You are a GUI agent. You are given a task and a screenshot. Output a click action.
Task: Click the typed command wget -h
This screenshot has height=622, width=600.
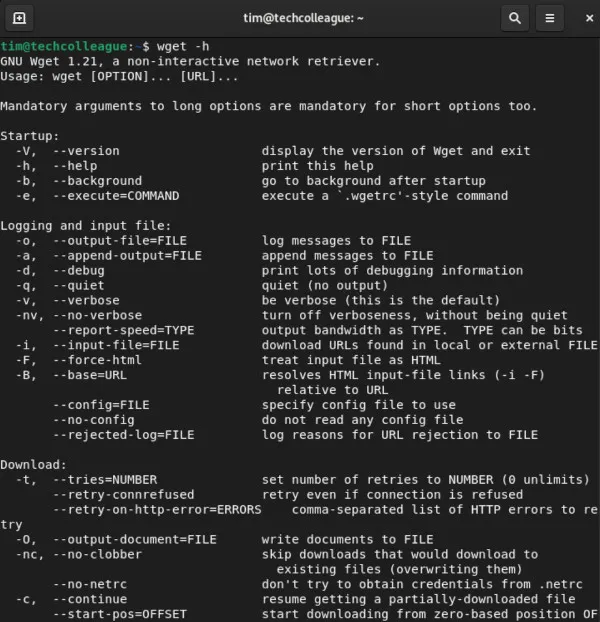tap(183, 46)
